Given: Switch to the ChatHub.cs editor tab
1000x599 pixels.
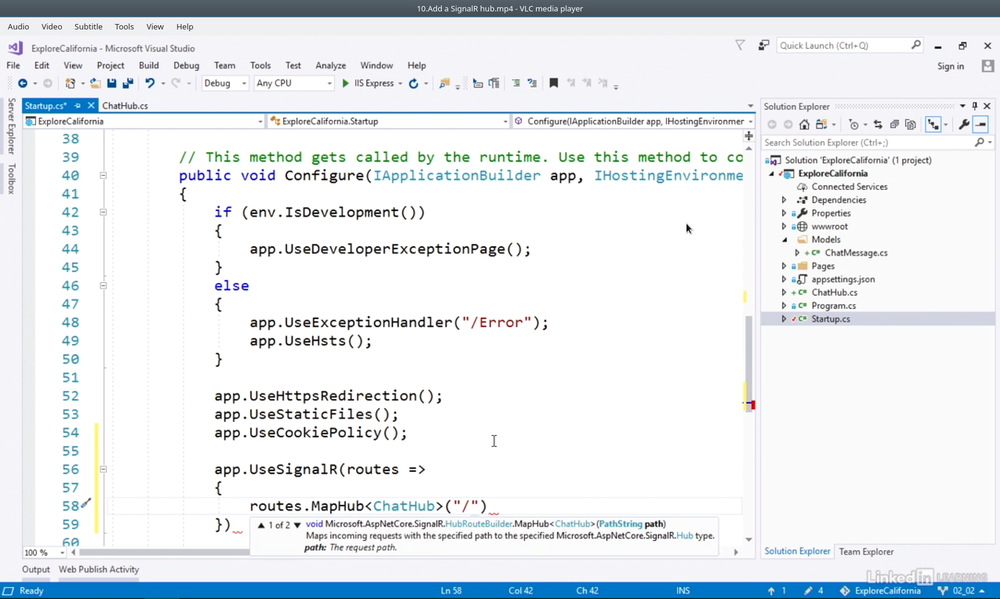Looking at the screenshot, I should click(125, 106).
